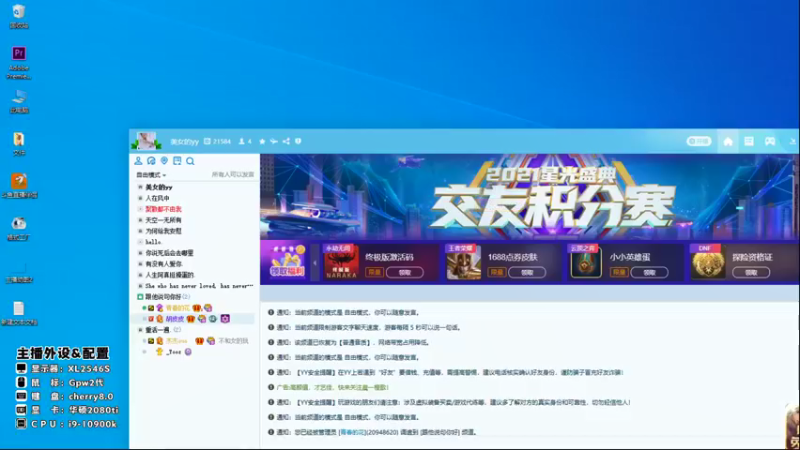This screenshot has height=450, width=800.
Task: Expand the 有没有人爱你 channel node
Action: tap(140, 264)
